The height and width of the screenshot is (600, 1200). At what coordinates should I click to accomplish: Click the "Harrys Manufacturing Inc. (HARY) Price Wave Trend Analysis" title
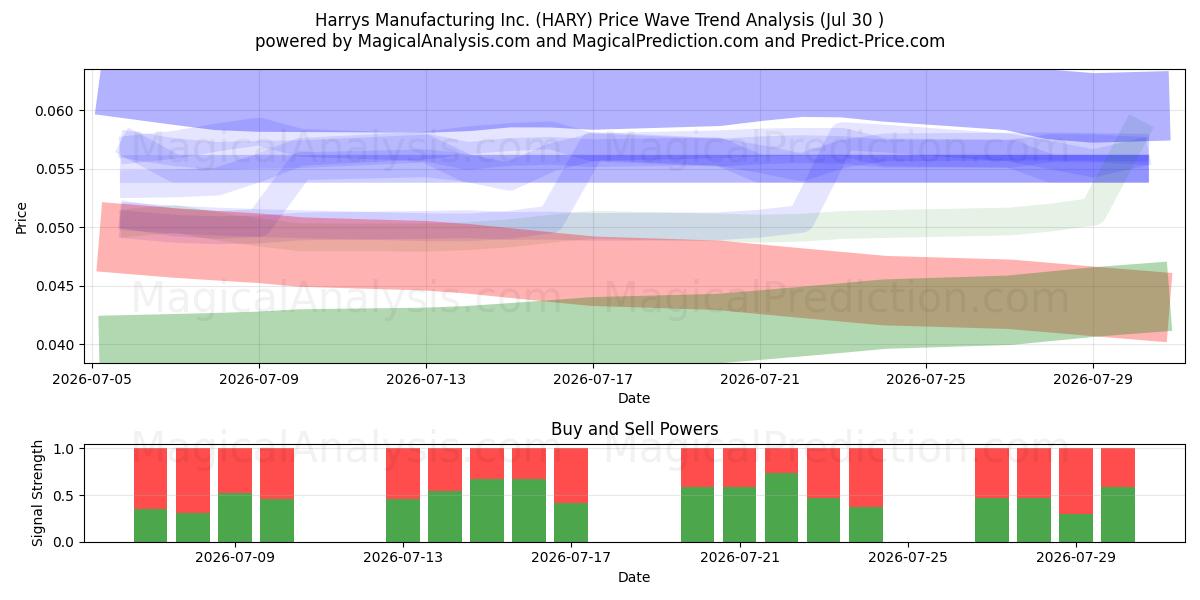click(600, 20)
